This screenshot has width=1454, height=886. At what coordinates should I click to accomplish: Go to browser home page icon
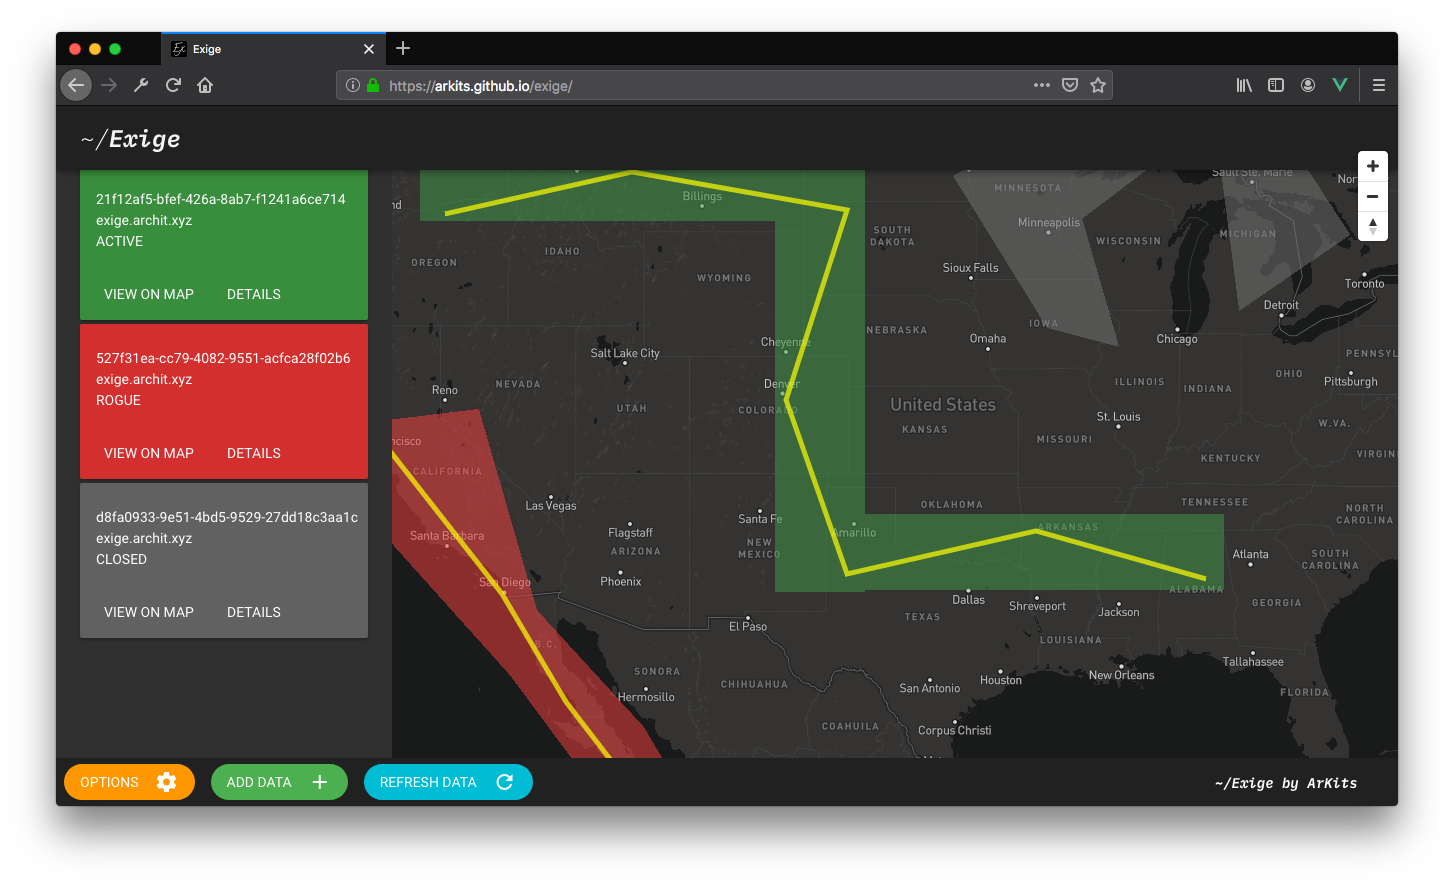tap(205, 86)
